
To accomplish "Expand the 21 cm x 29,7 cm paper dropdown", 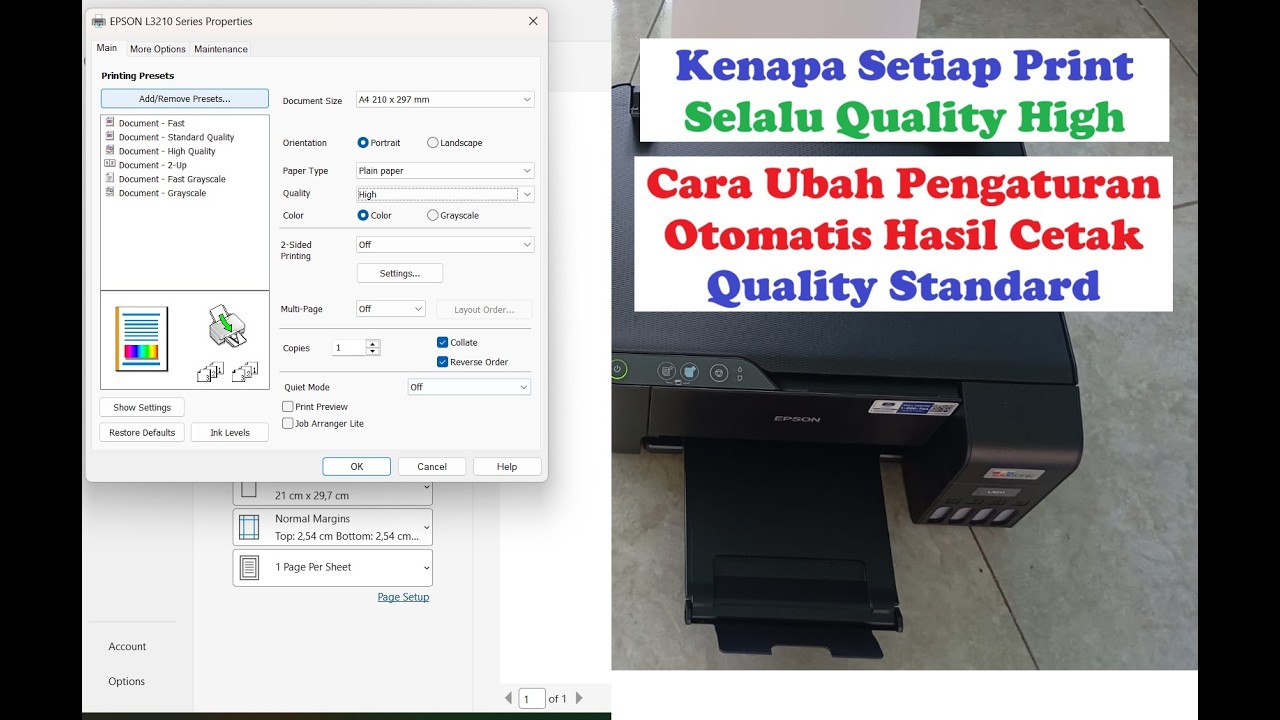I will [426, 488].
